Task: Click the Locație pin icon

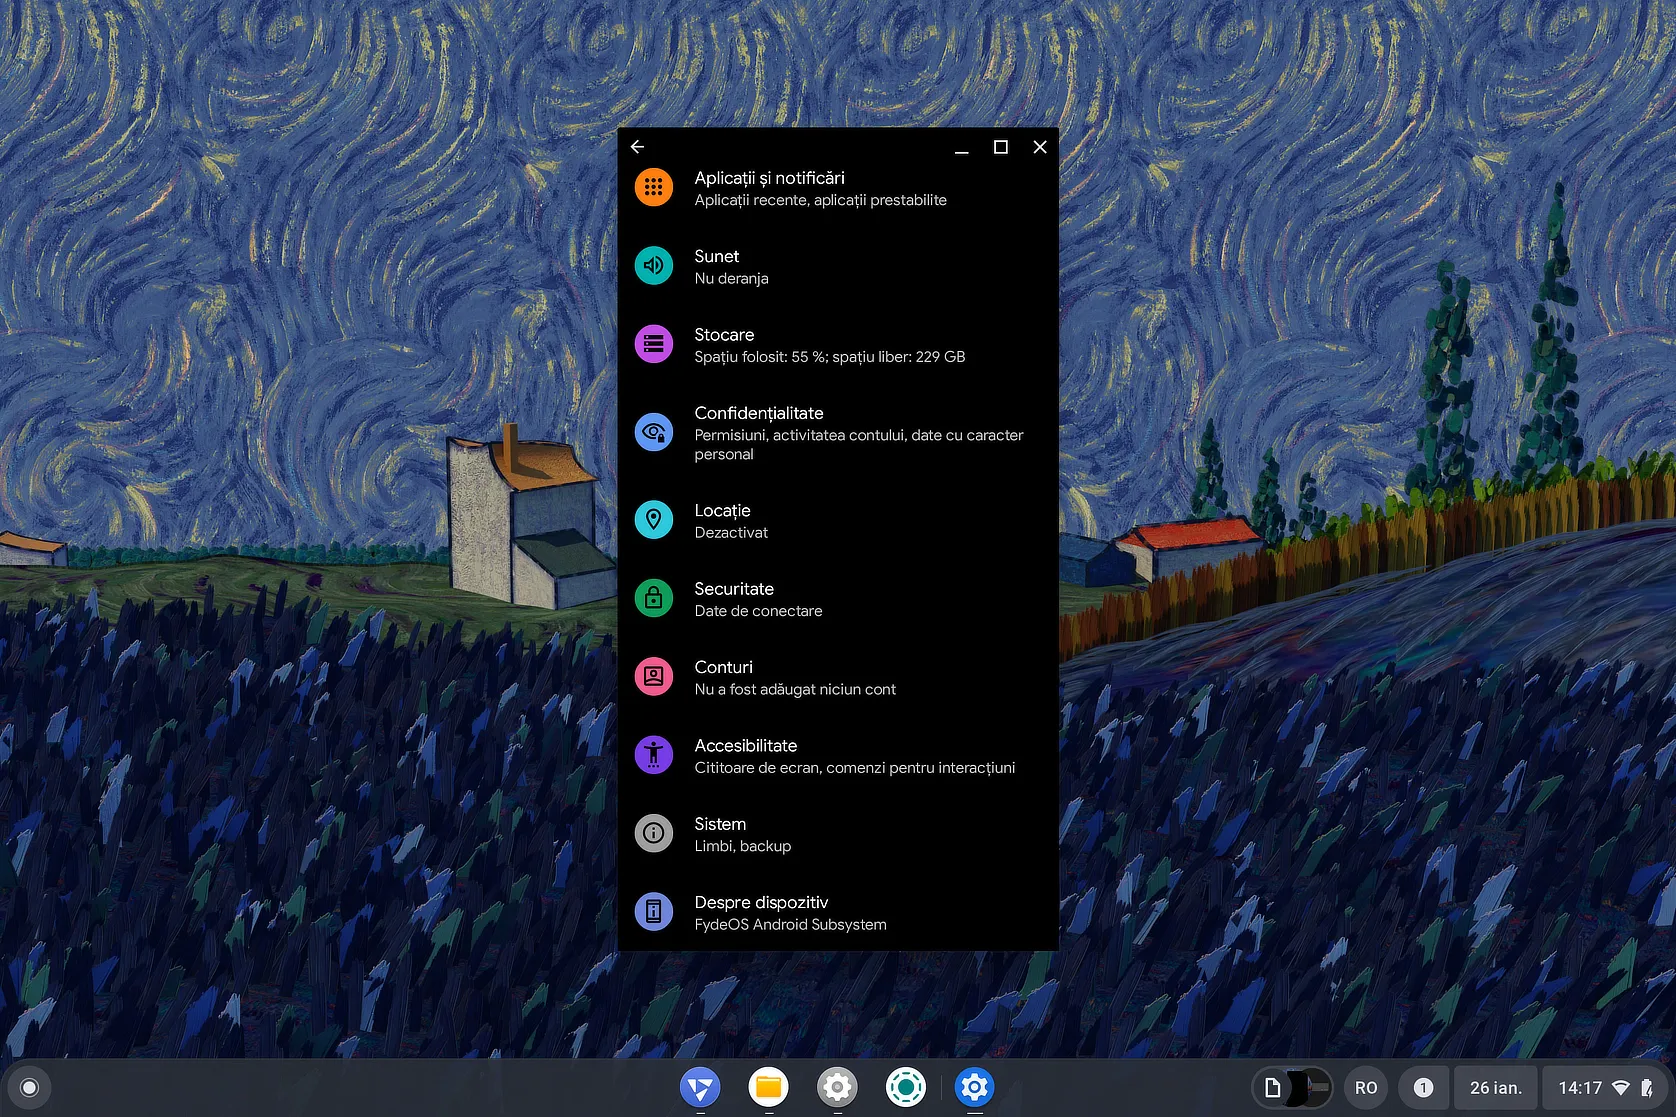Action: 654,520
